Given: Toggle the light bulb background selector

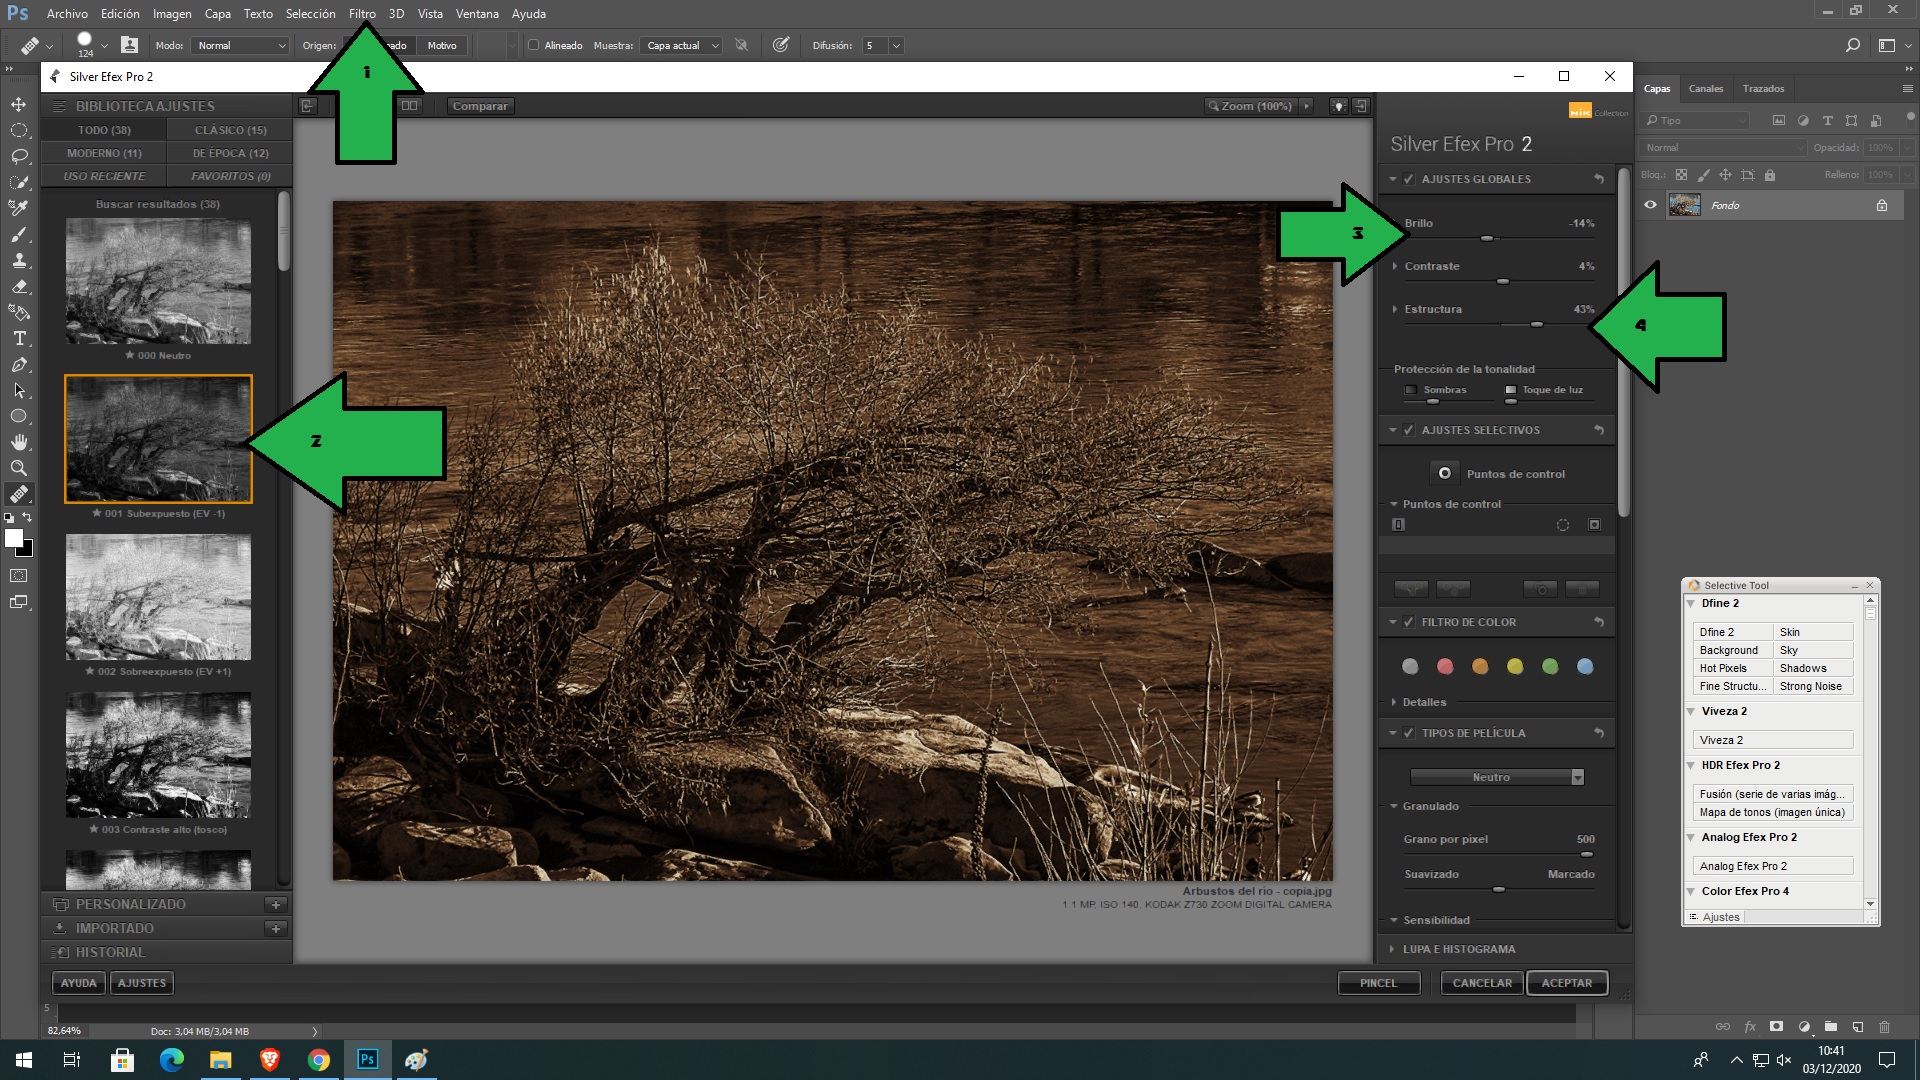Looking at the screenshot, I should pos(1338,106).
